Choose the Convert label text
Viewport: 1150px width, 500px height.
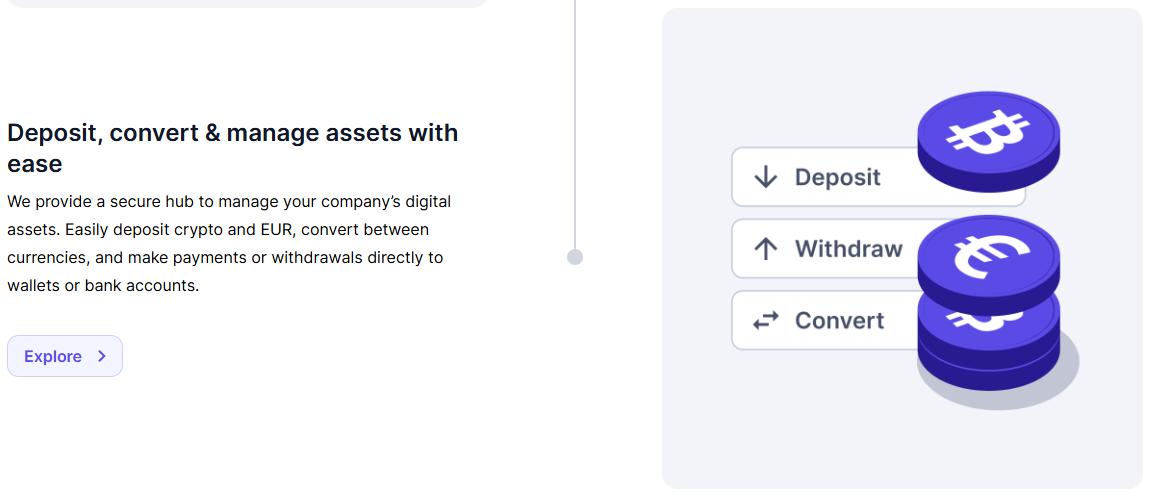pos(839,321)
